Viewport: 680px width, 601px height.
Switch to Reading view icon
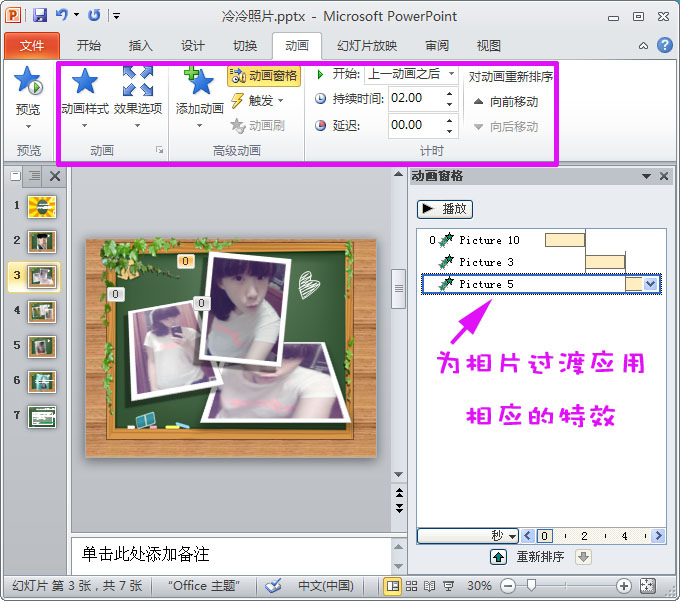(x=429, y=586)
